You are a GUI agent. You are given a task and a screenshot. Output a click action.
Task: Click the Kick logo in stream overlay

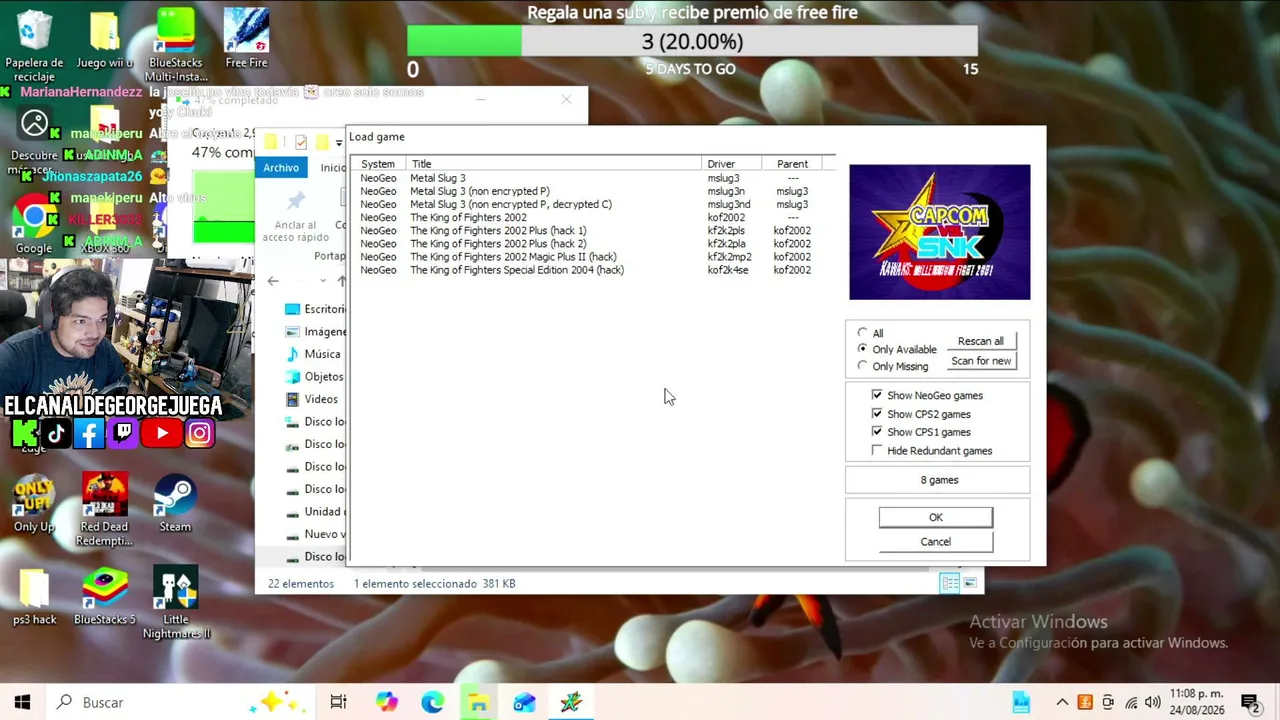click(25, 433)
